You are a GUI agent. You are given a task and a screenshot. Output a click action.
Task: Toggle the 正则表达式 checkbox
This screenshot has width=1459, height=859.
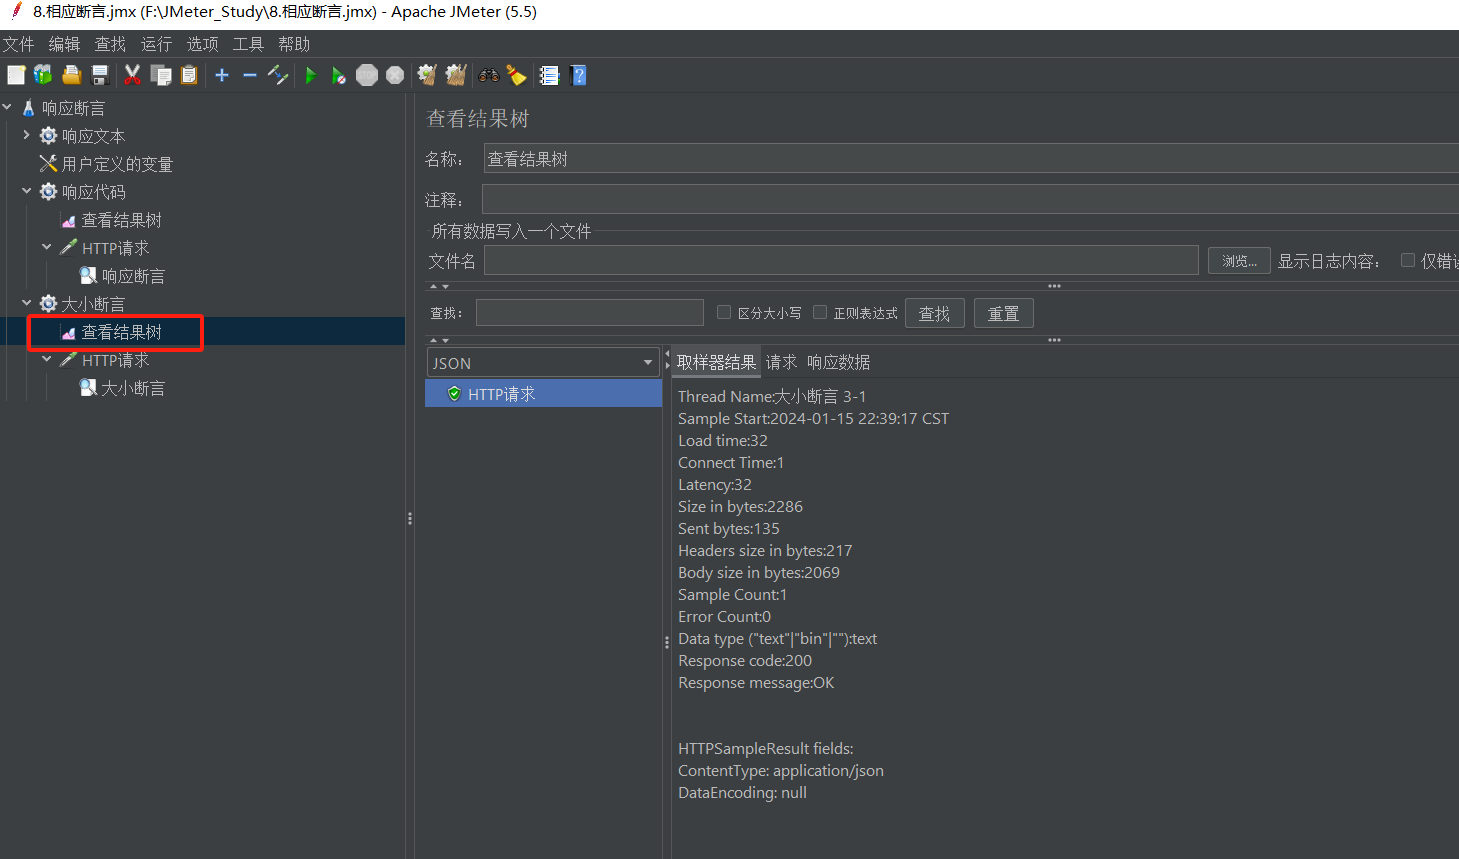[x=820, y=312]
